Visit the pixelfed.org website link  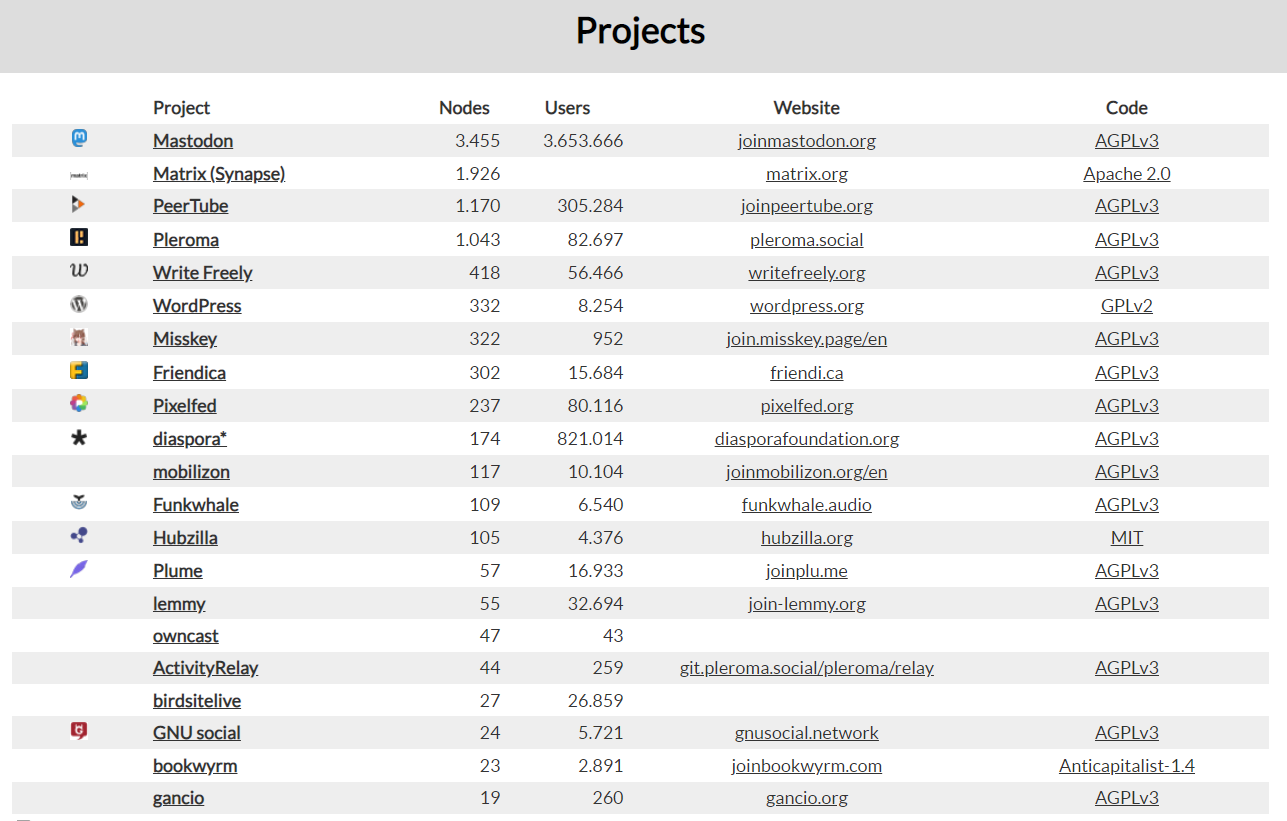[x=807, y=406]
